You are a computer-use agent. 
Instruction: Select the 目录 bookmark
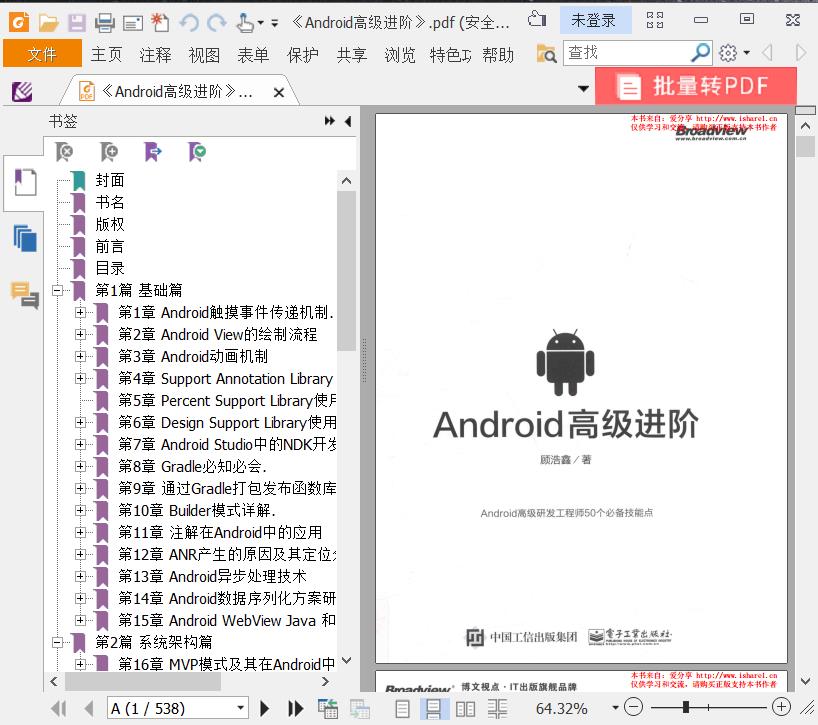click(110, 269)
